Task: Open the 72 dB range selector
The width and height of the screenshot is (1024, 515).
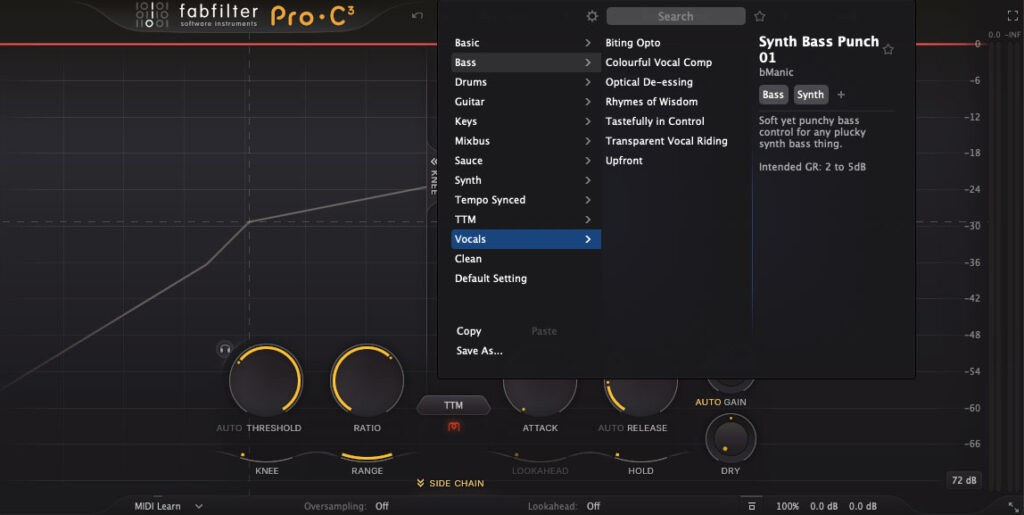Action: pyautogui.click(x=964, y=480)
